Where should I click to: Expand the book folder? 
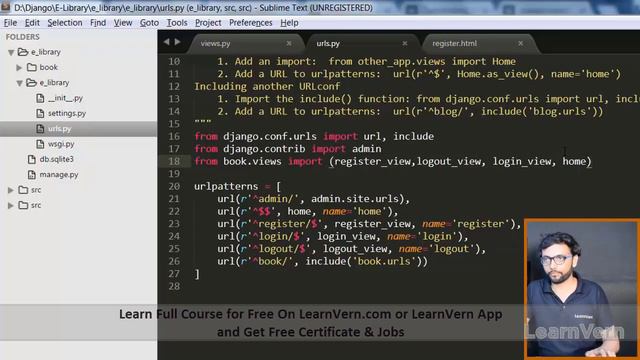19,67
